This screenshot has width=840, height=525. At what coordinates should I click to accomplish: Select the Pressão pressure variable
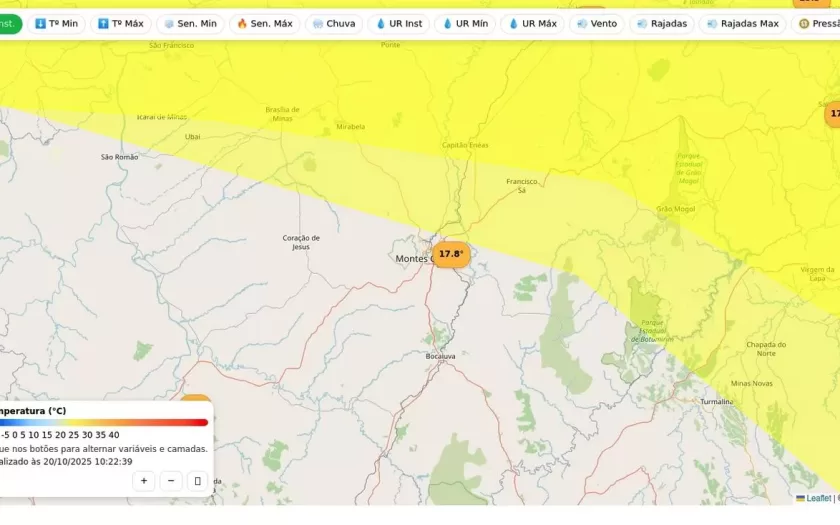point(817,24)
